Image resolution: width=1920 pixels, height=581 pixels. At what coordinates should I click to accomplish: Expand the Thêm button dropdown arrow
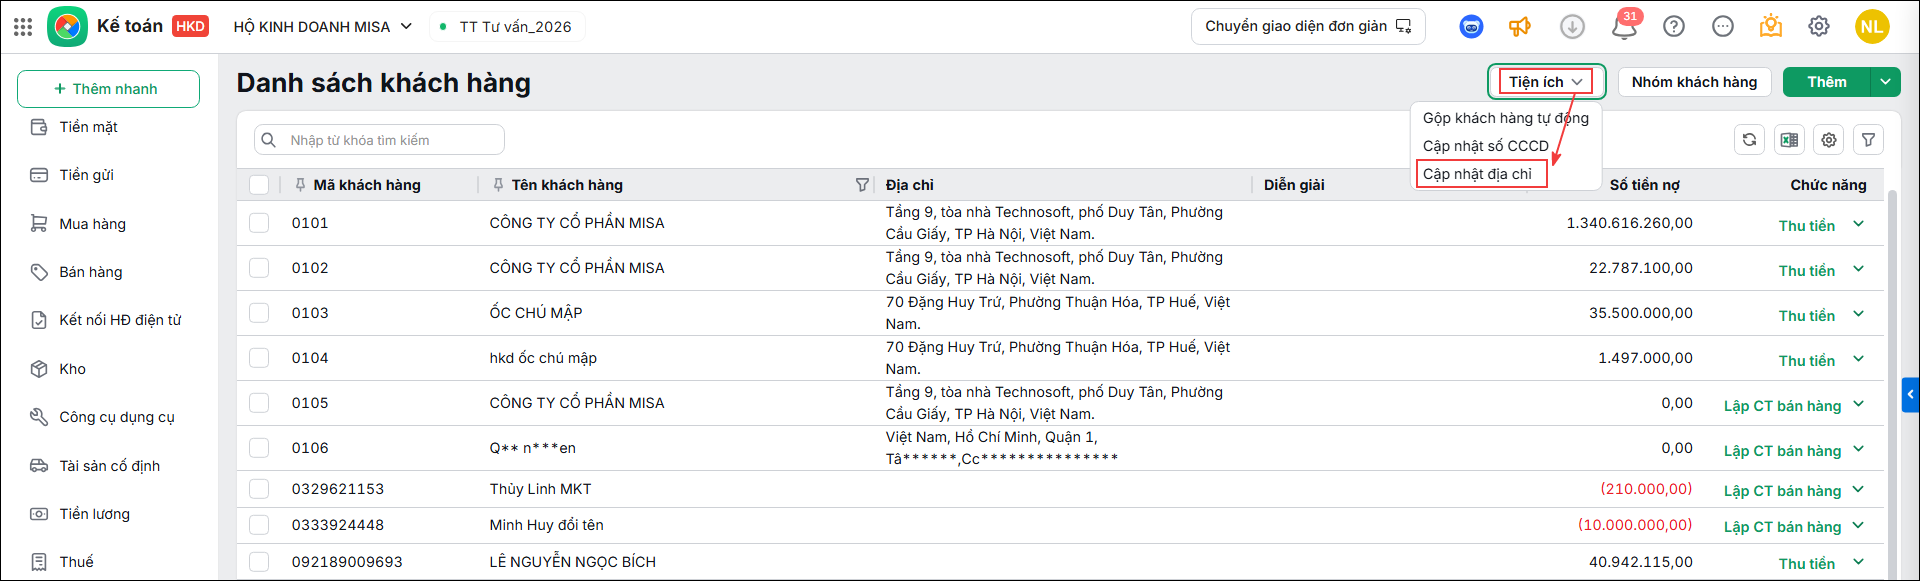(1885, 82)
